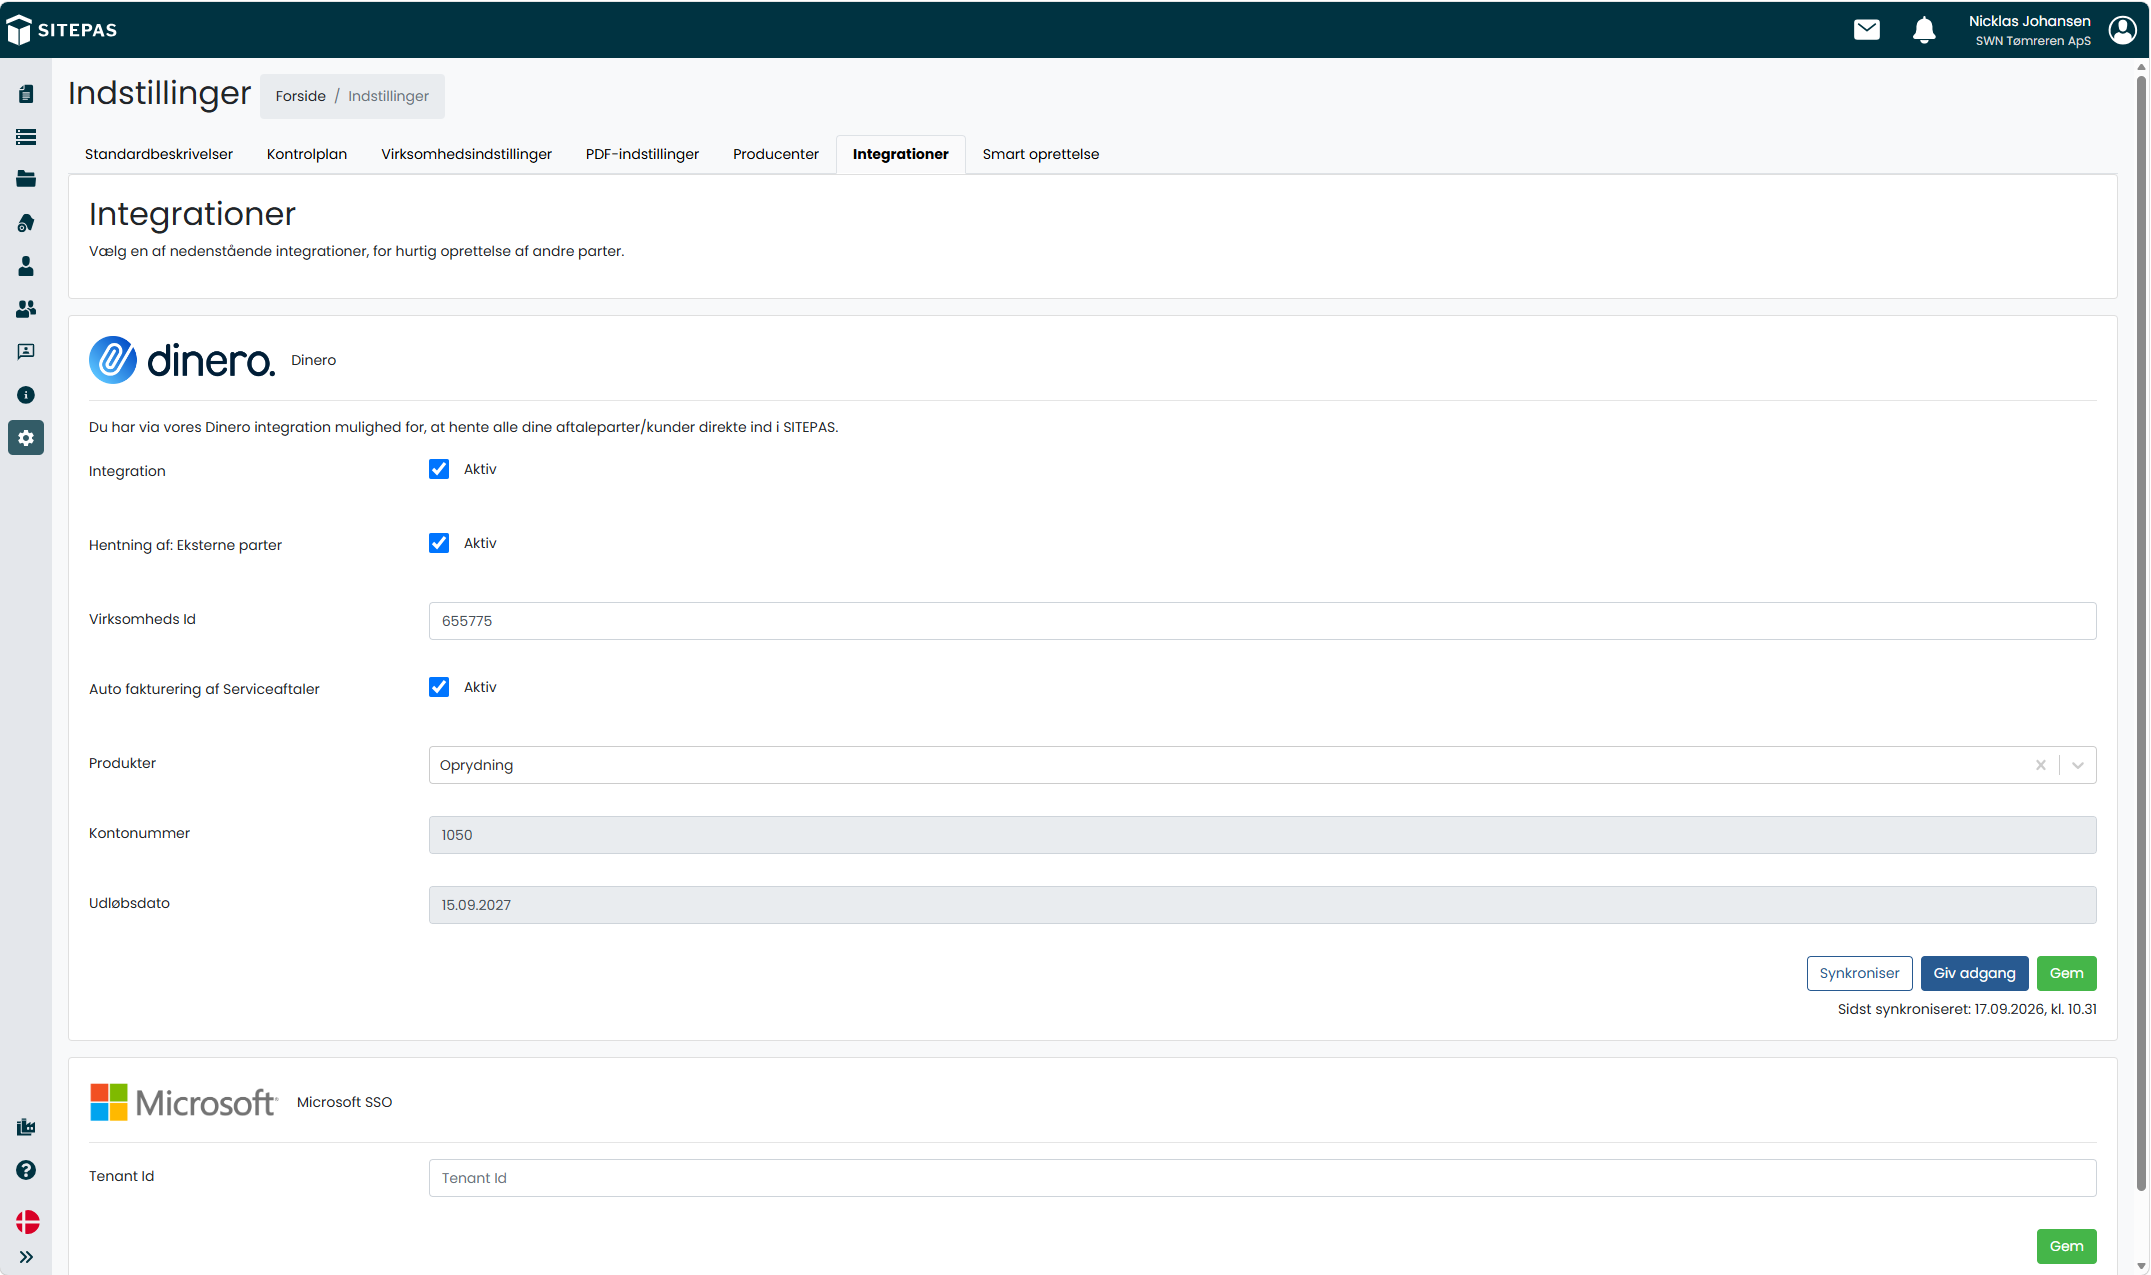Click the Udløbsdato field 15.09.2027
The image size is (2151, 1275).
click(x=1262, y=905)
